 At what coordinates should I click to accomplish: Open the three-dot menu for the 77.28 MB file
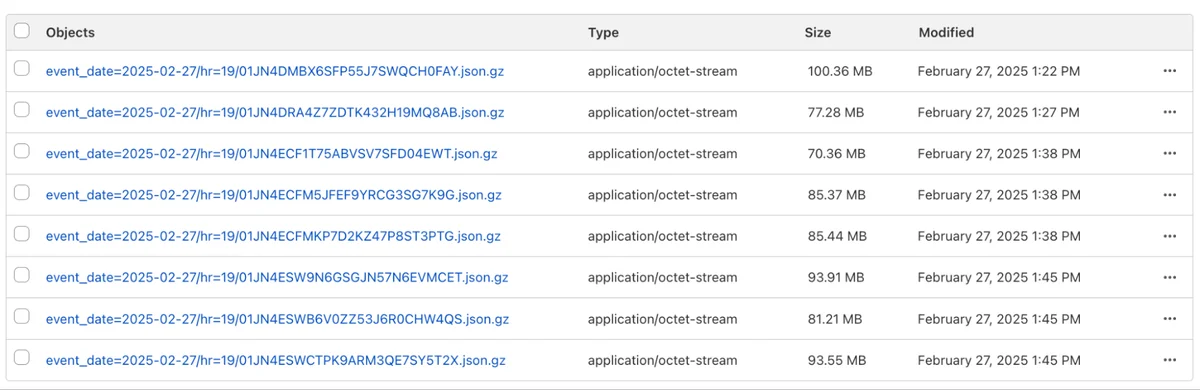[1169, 112]
